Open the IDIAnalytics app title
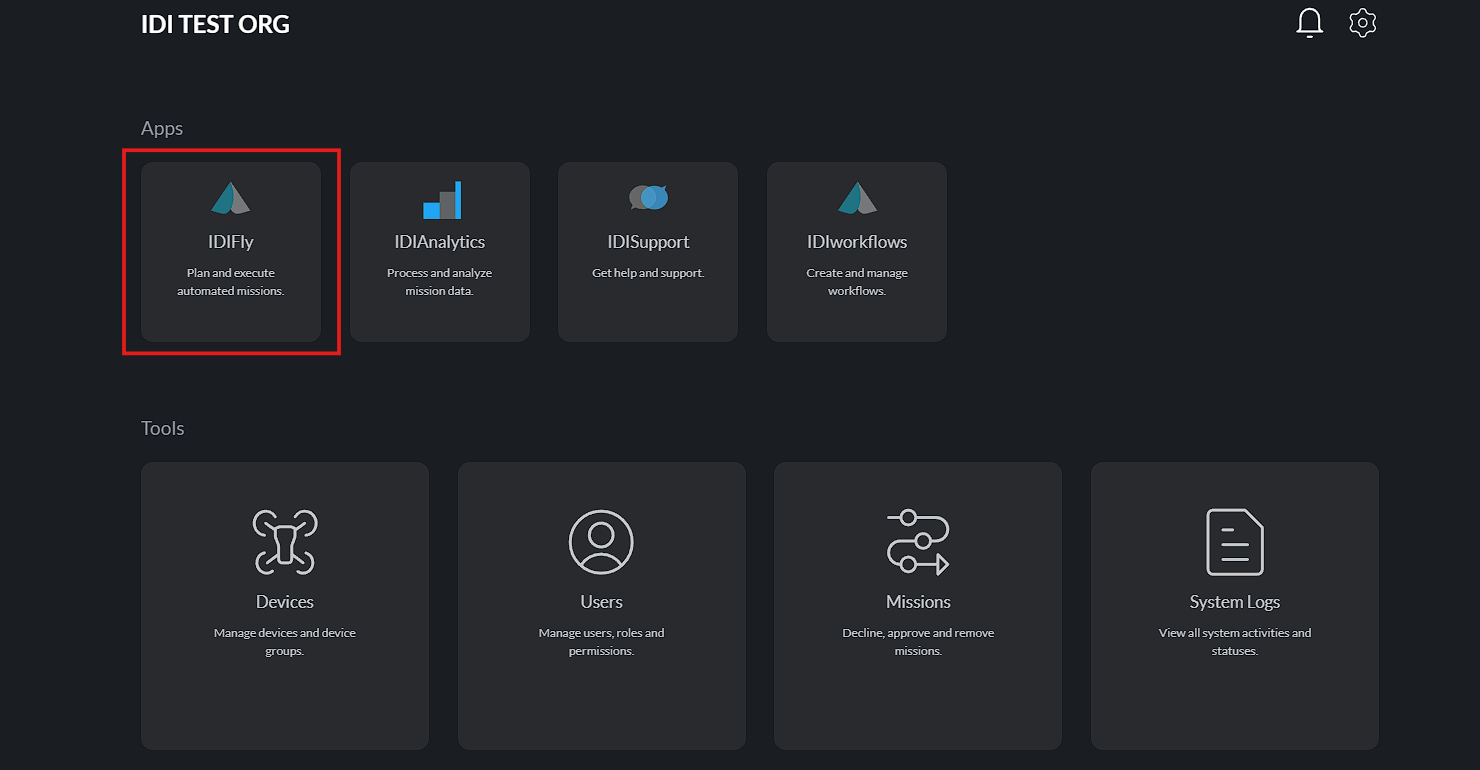This screenshot has height=770, width=1480. click(x=440, y=242)
